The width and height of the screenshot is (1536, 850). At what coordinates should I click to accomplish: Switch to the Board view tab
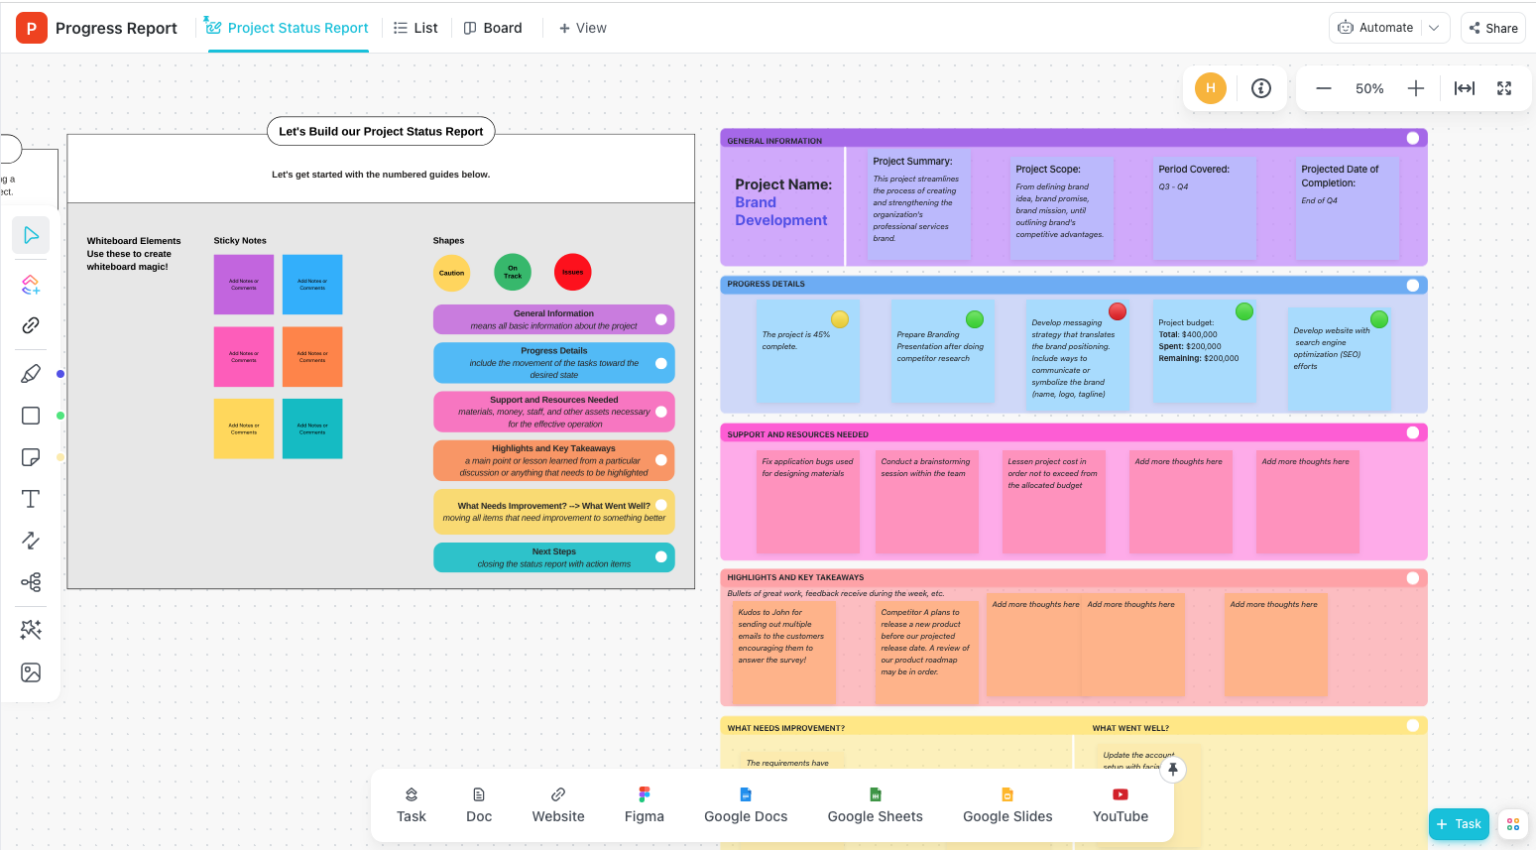492,28
